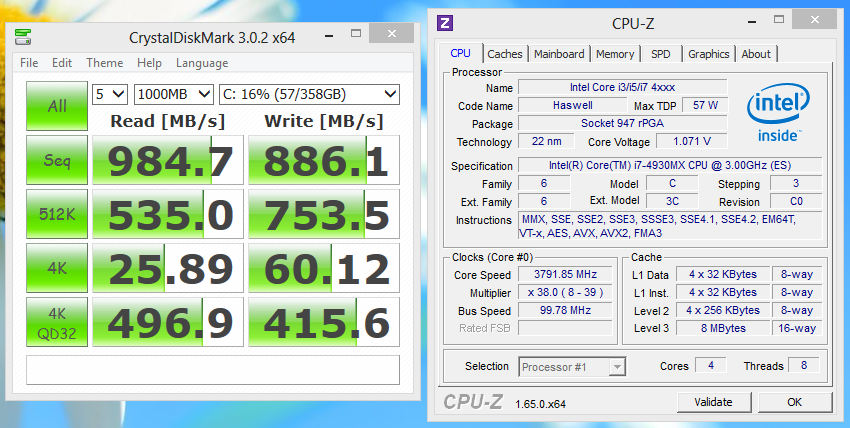
Task: Click the 4K write result 60.12
Action: pyautogui.click(x=324, y=268)
